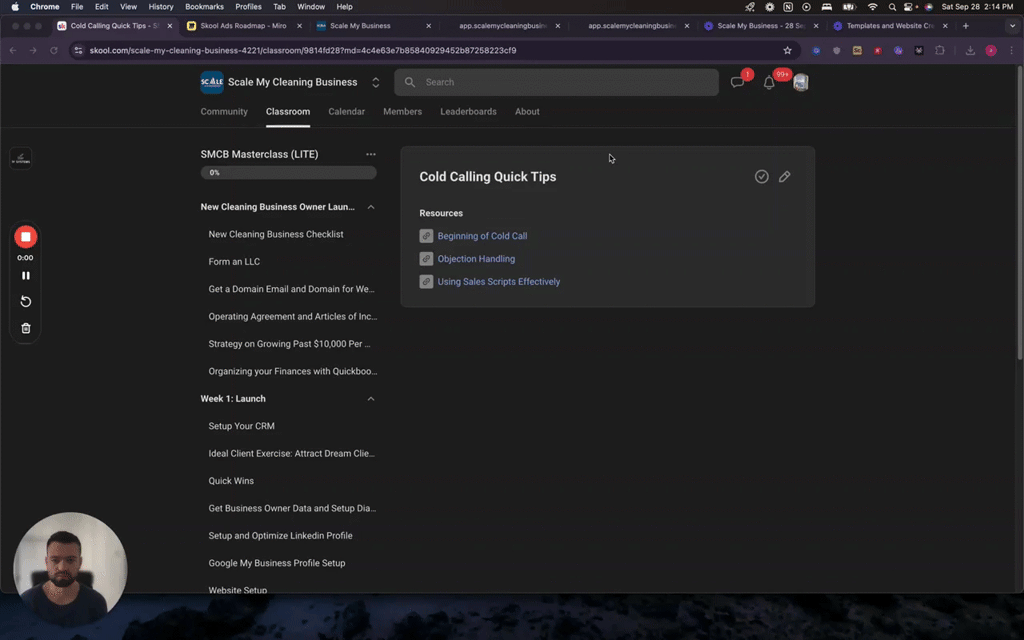Open the Members tab
1024x640 pixels.
[x=402, y=112]
